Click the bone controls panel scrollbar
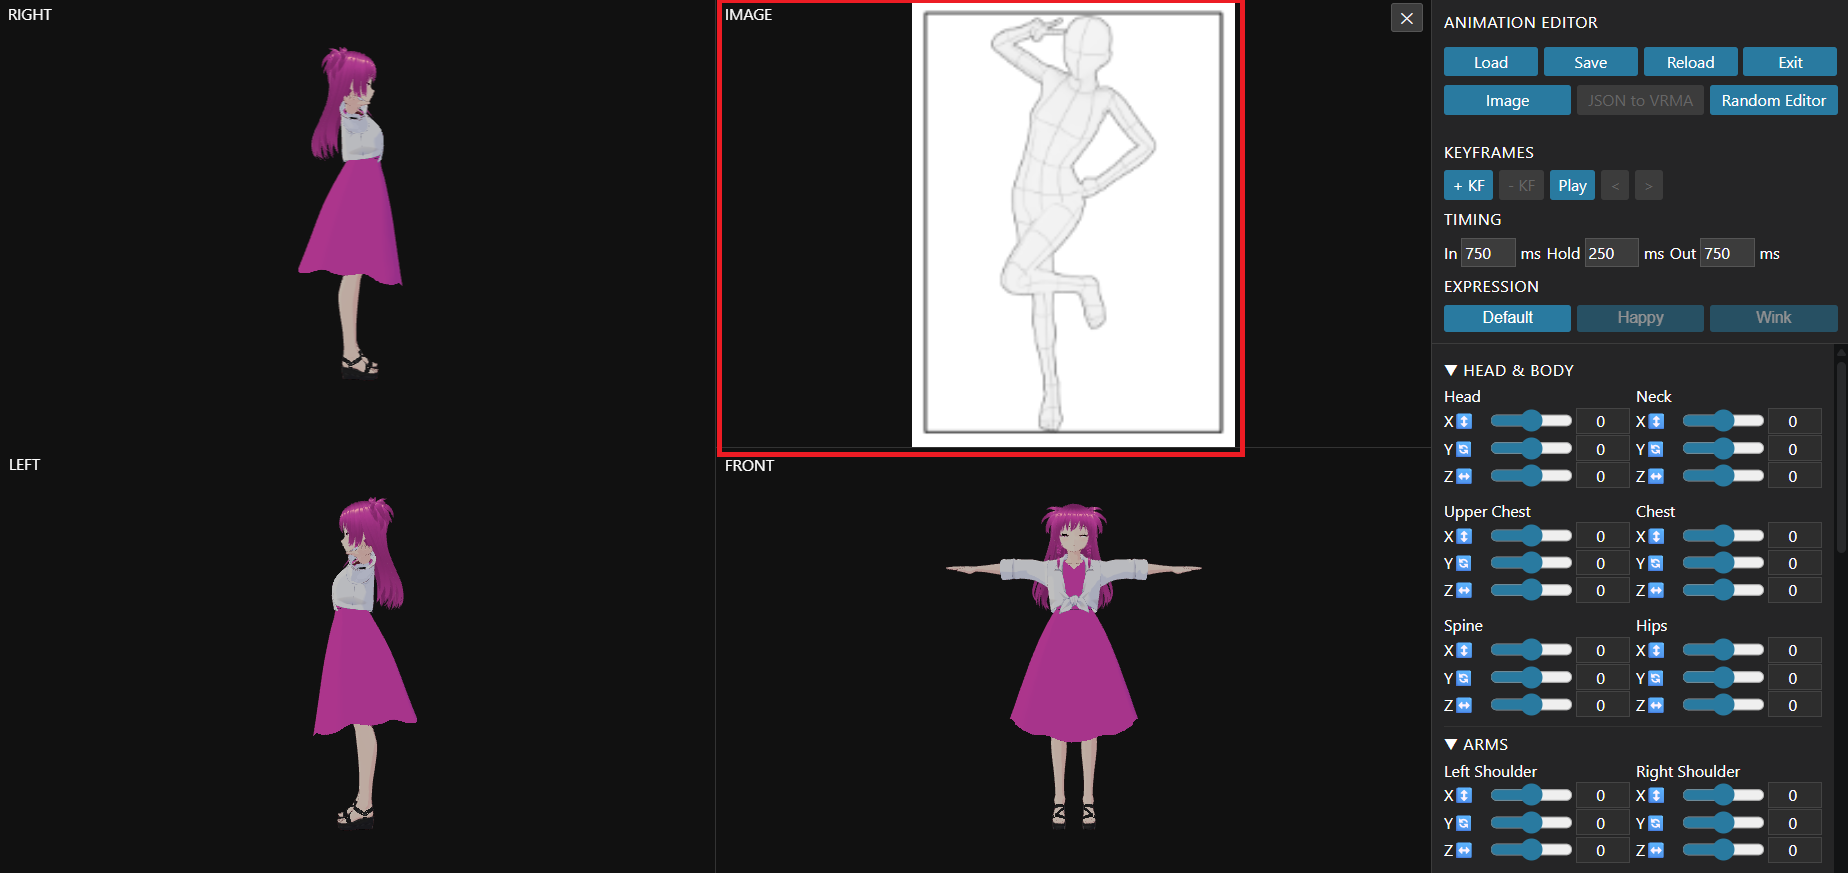Screen dimensions: 1848x873 tap(1841, 455)
